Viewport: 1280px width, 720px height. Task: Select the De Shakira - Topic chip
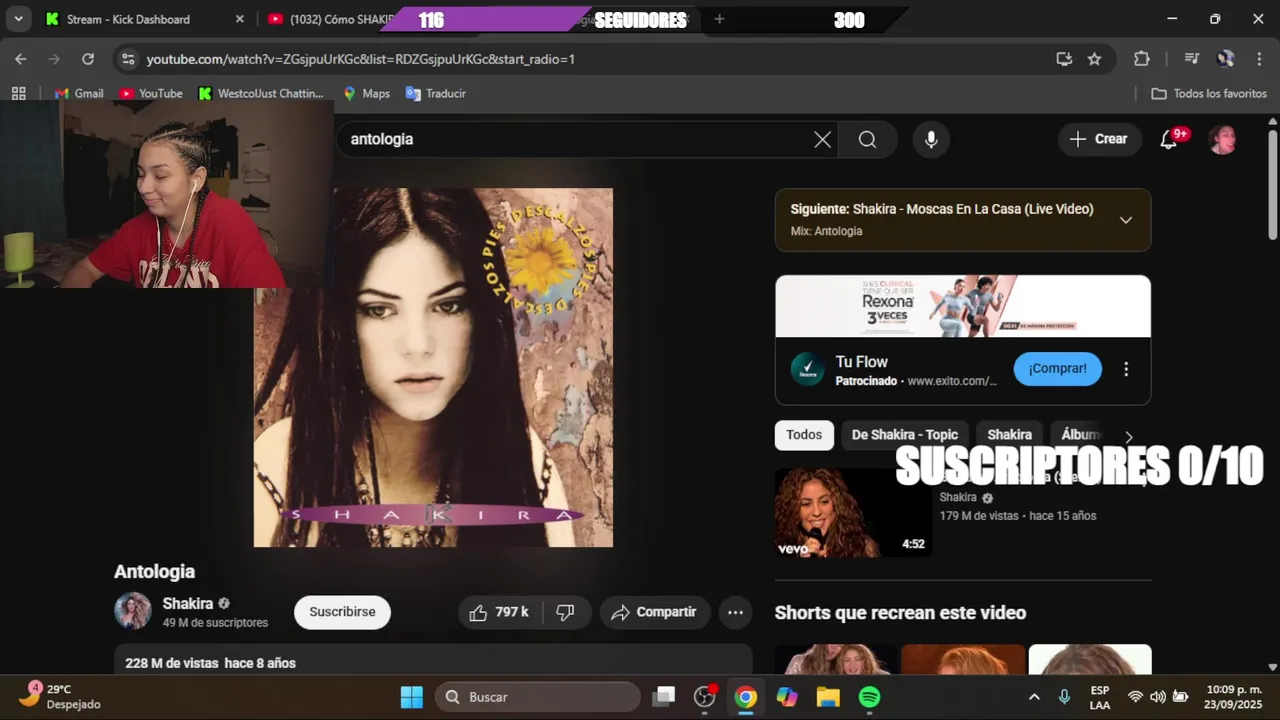tap(904, 435)
